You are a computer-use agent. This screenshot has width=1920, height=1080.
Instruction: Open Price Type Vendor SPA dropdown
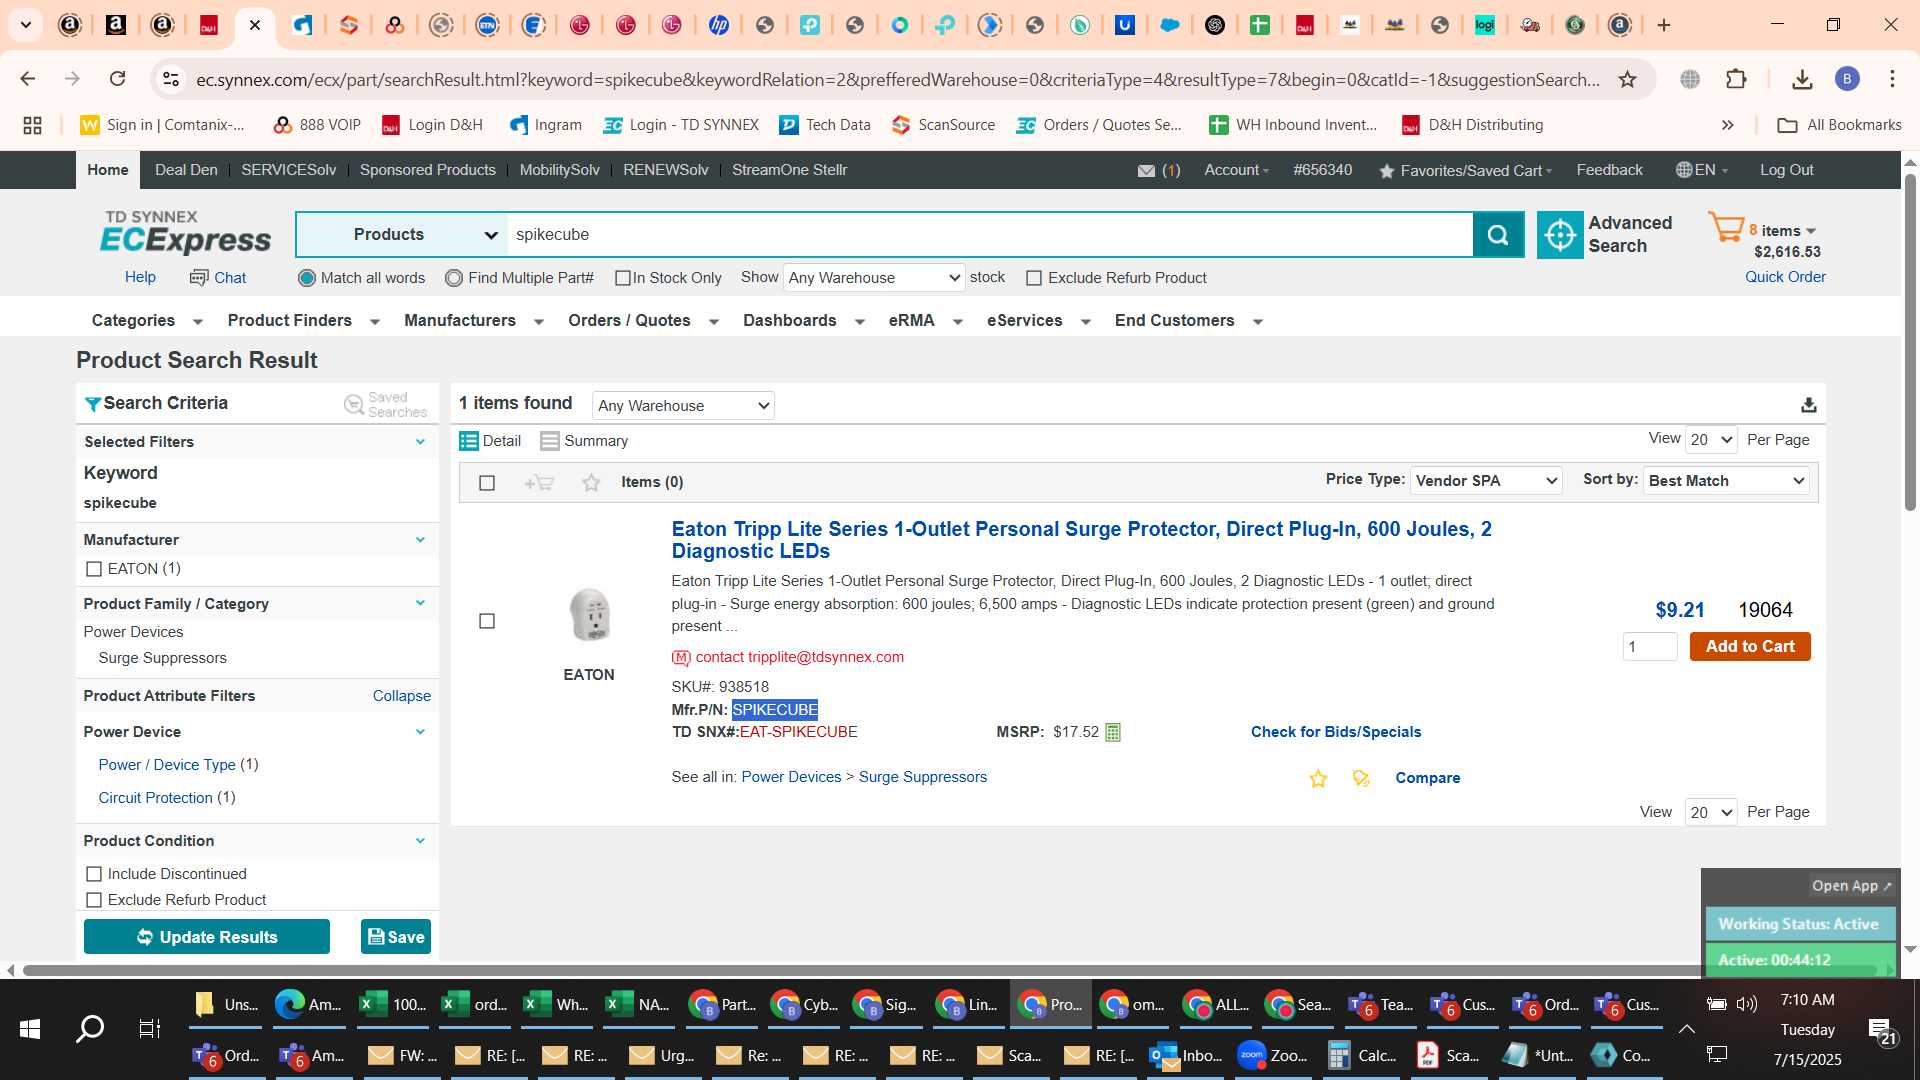(x=1486, y=481)
